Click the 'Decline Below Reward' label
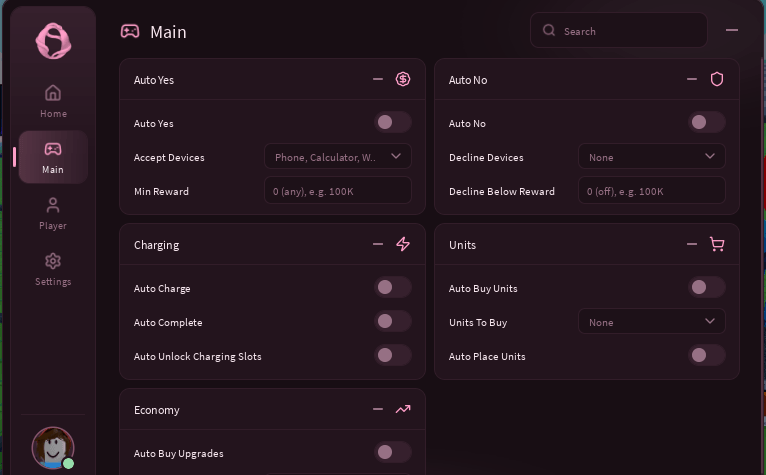Viewport: 766px width, 475px height. pos(502,192)
